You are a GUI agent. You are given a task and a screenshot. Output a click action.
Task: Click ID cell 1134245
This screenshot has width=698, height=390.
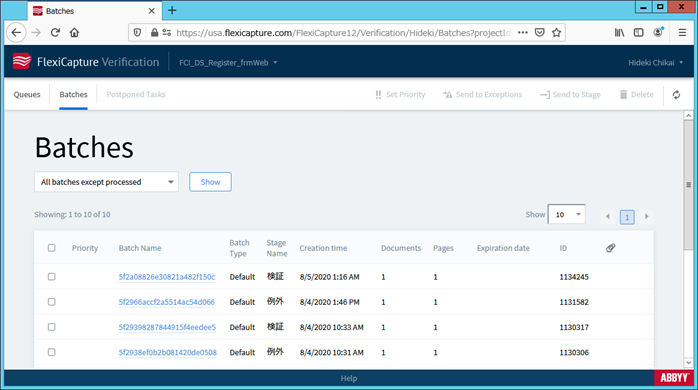(x=574, y=277)
